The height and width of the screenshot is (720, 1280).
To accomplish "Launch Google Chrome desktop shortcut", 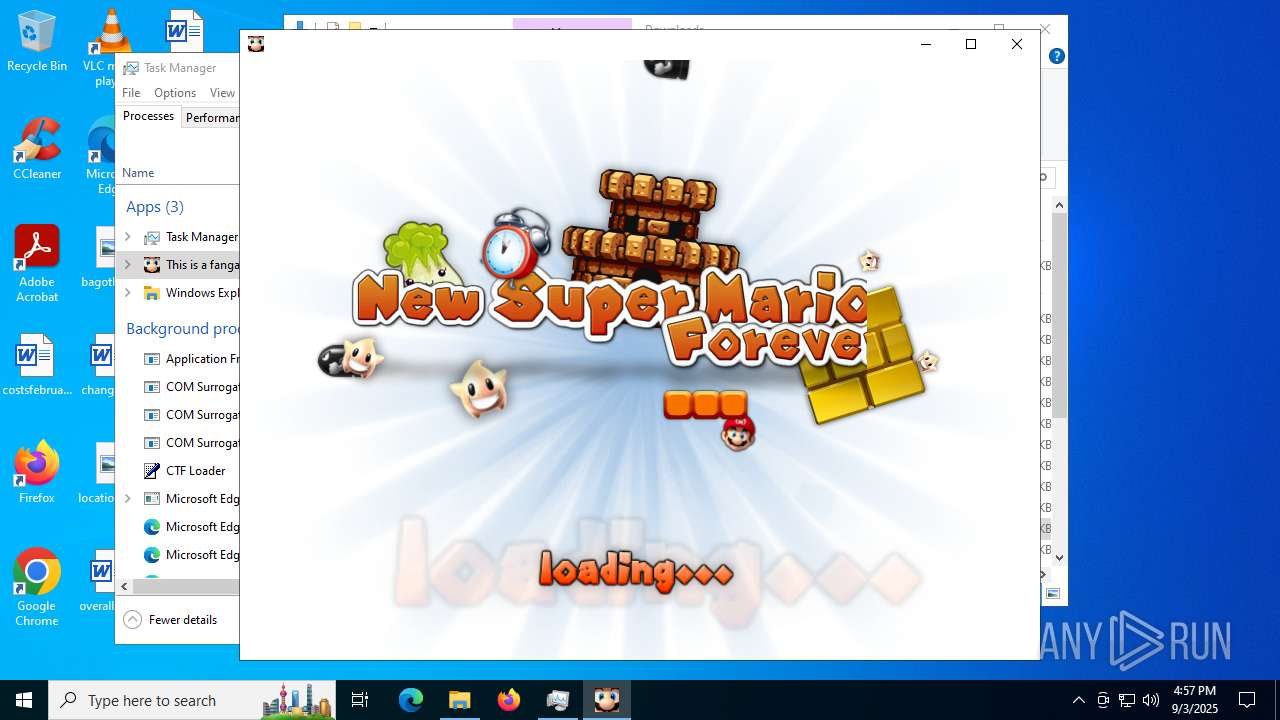I will tap(37, 588).
